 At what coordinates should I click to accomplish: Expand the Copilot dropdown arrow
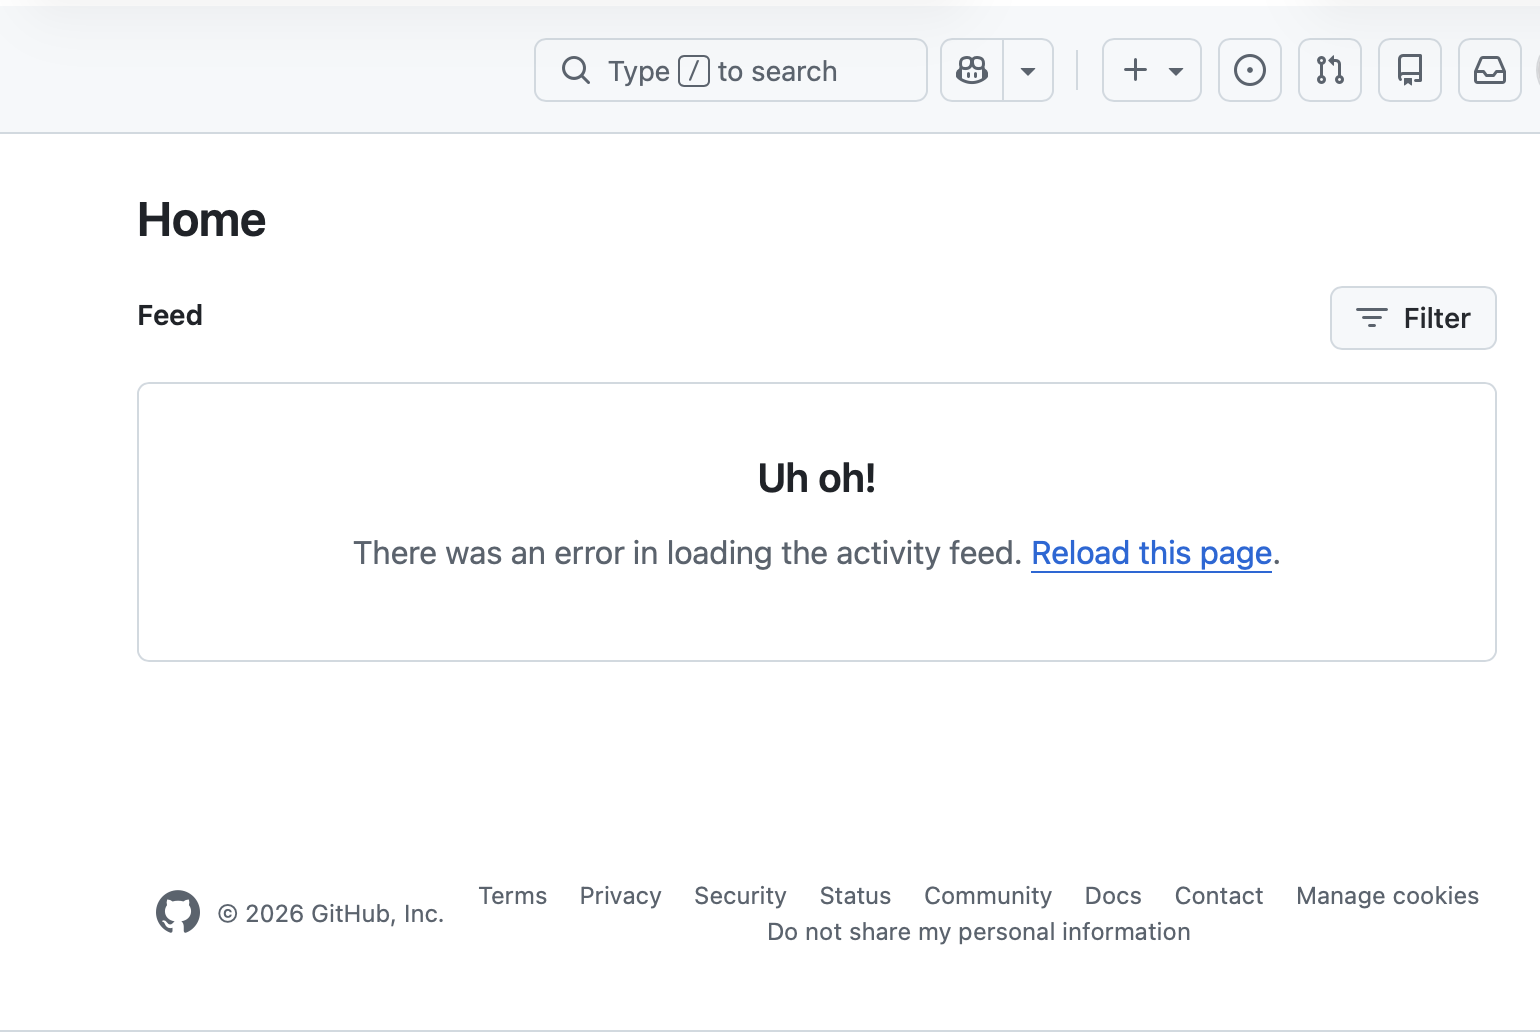click(1027, 70)
